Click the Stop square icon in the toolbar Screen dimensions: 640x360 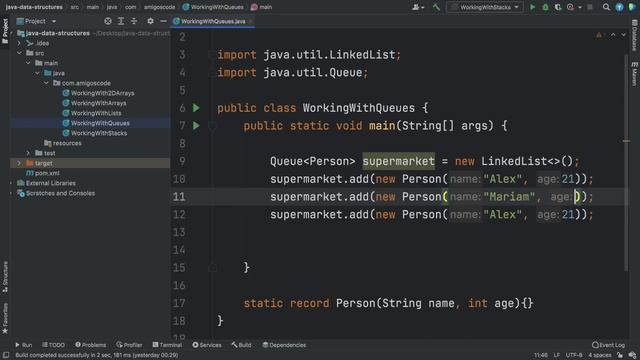[x=590, y=7]
